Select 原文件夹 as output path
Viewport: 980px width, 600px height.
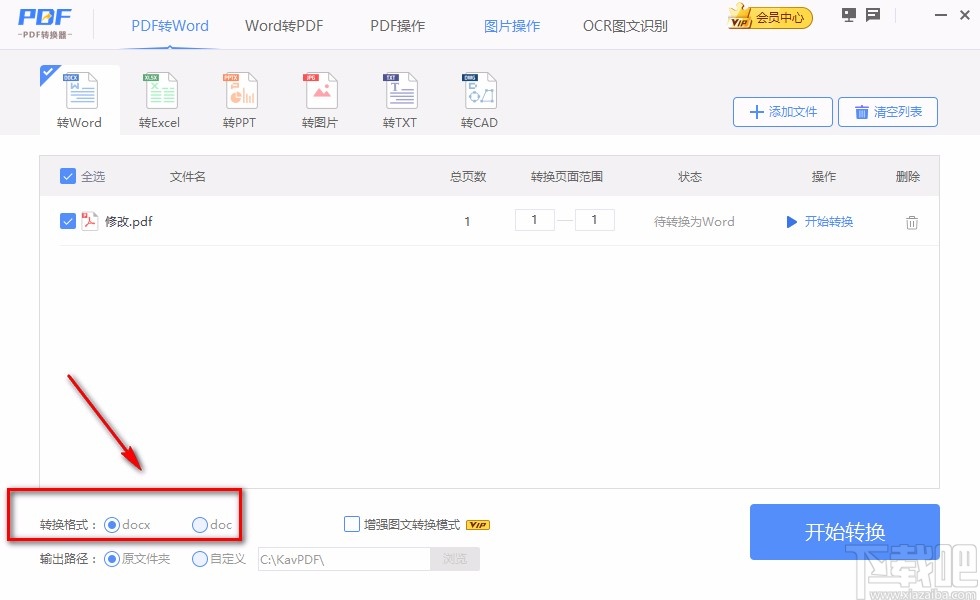coord(113,559)
